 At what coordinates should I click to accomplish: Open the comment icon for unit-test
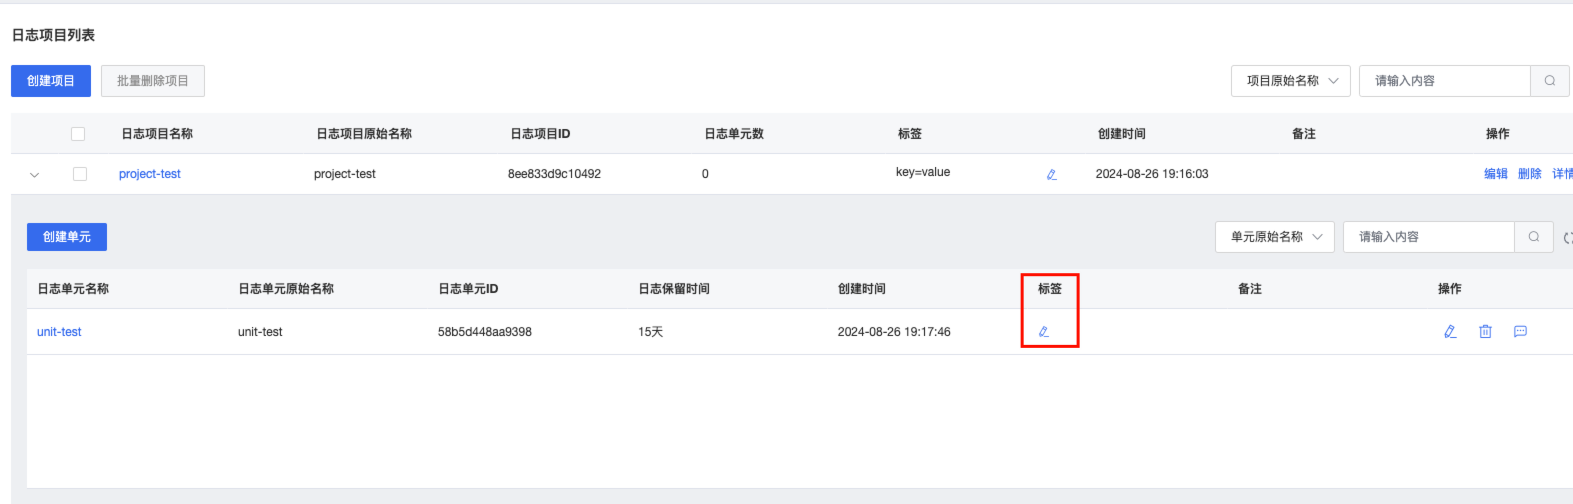1520,332
